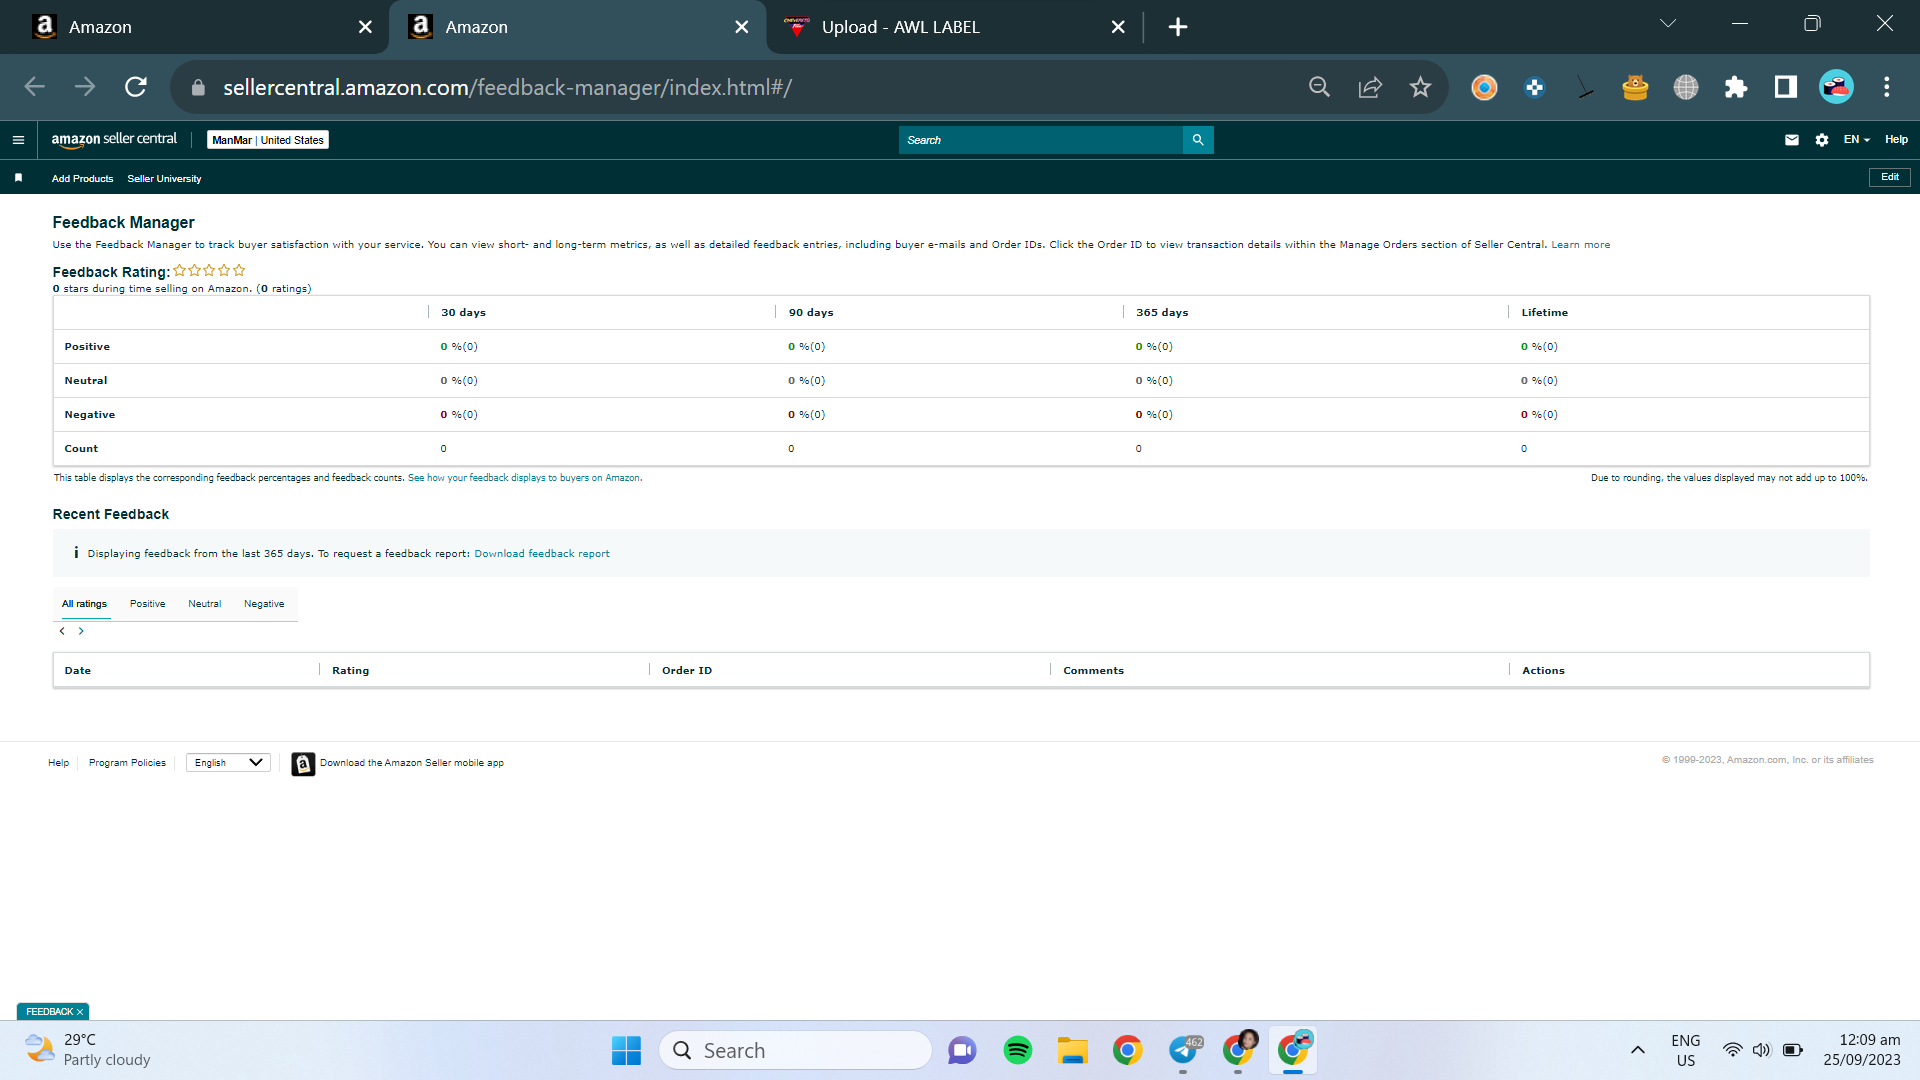
Task: Open File Explorer from the taskbar
Action: [x=1073, y=1050]
